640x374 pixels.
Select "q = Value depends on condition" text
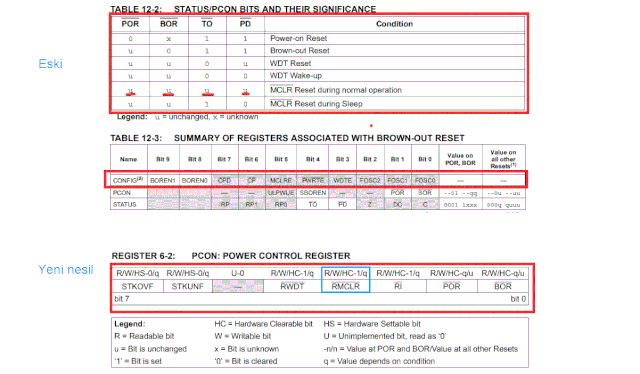(379, 361)
